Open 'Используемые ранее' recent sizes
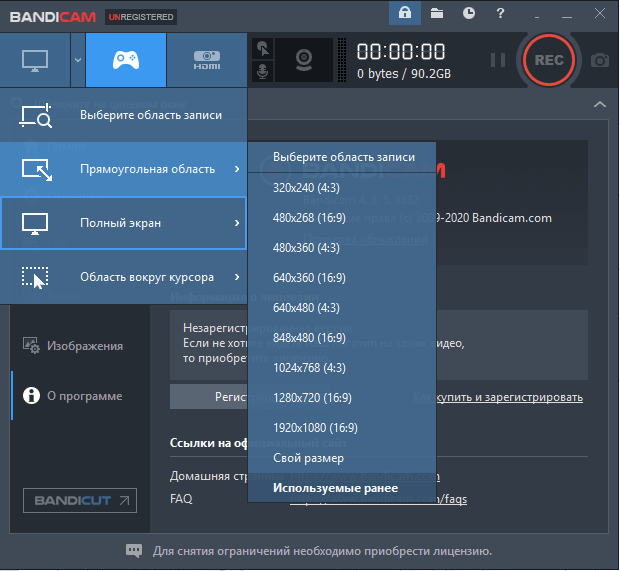 click(342, 488)
